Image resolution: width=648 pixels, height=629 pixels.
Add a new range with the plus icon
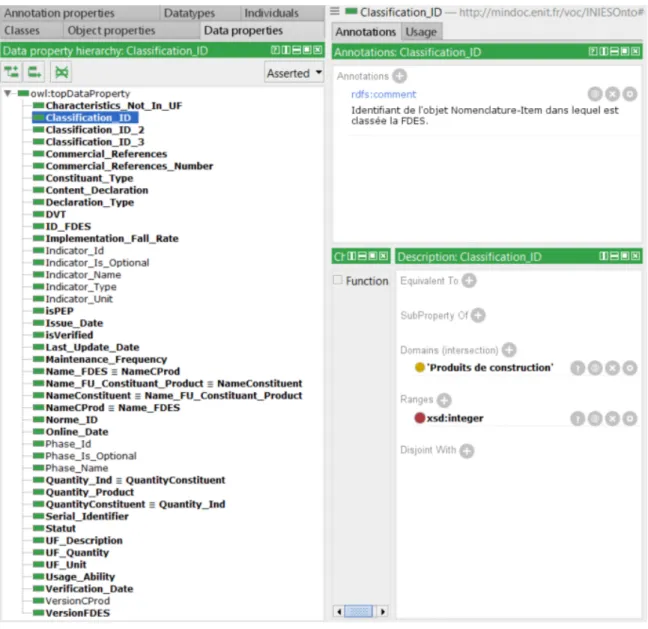444,400
